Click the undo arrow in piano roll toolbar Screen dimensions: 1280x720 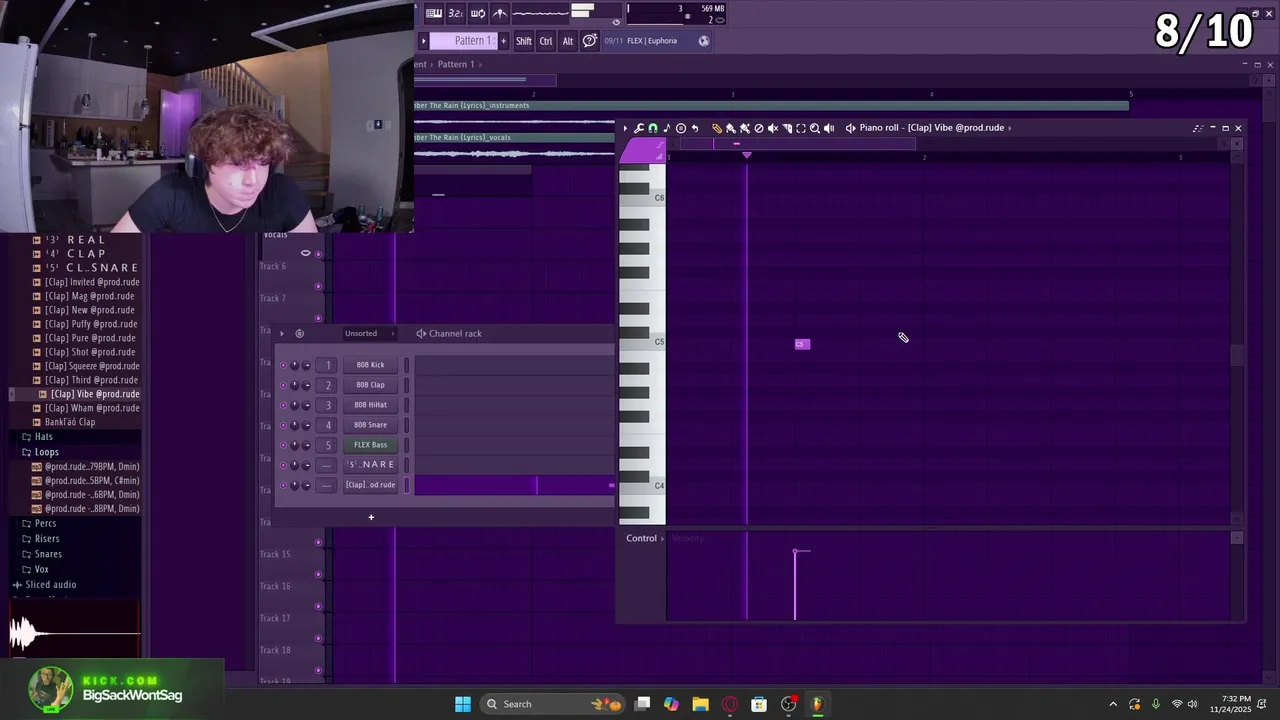(x=695, y=128)
